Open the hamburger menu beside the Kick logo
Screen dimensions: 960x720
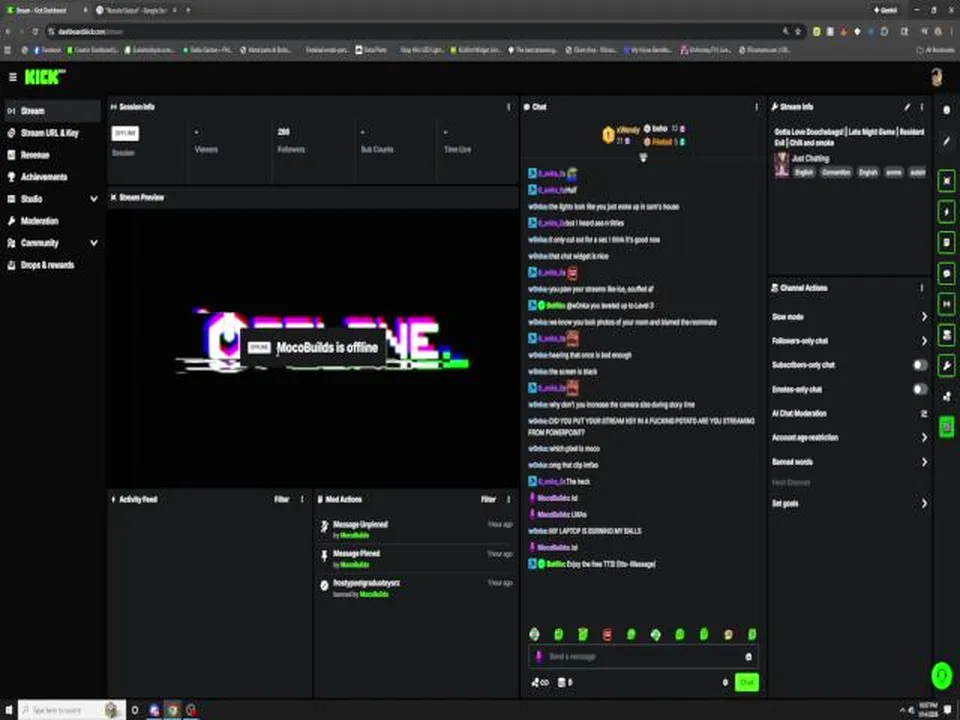coord(12,77)
